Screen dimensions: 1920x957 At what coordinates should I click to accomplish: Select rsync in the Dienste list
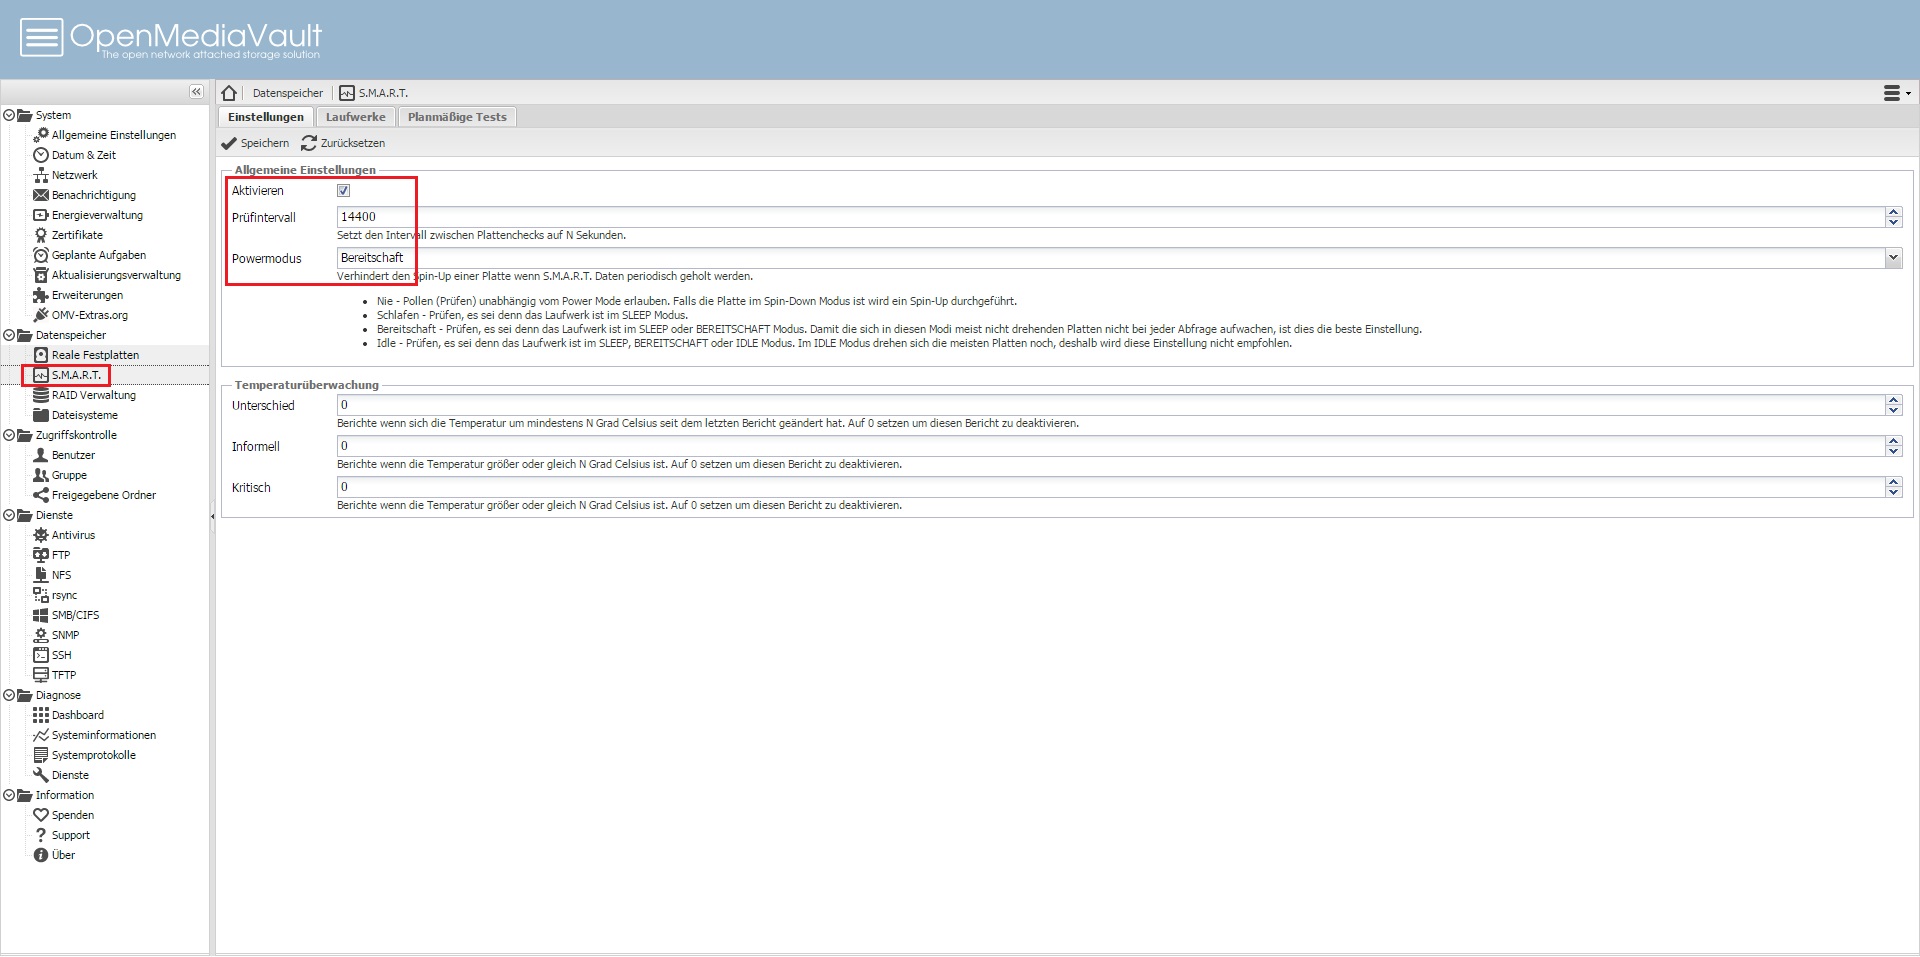(x=65, y=595)
